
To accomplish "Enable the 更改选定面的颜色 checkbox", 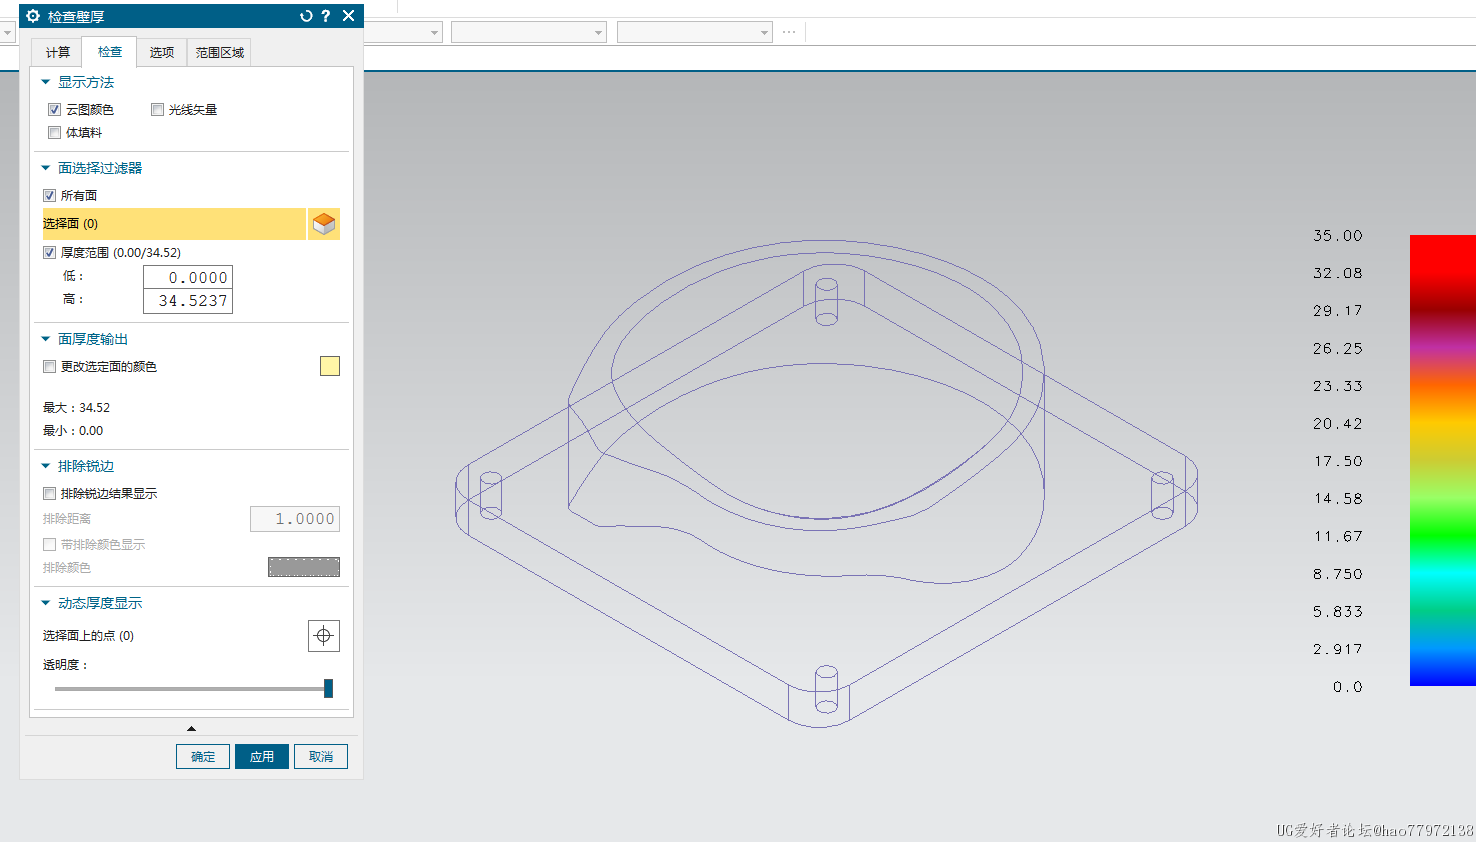I will click(x=50, y=367).
